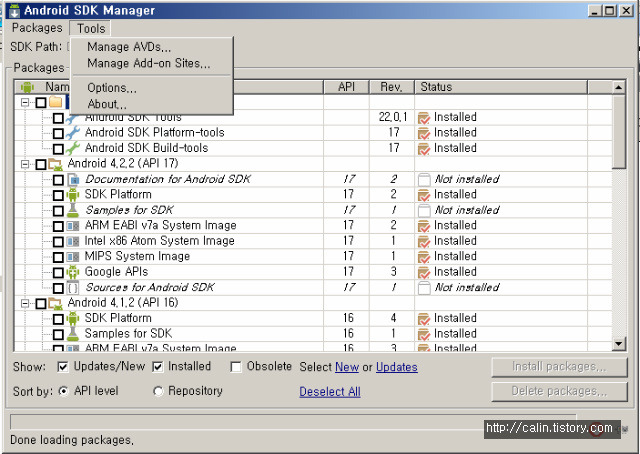This screenshot has height=454, width=640.
Task: Click the Android 4.2.2 folder icon
Action: pyautogui.click(x=56, y=164)
